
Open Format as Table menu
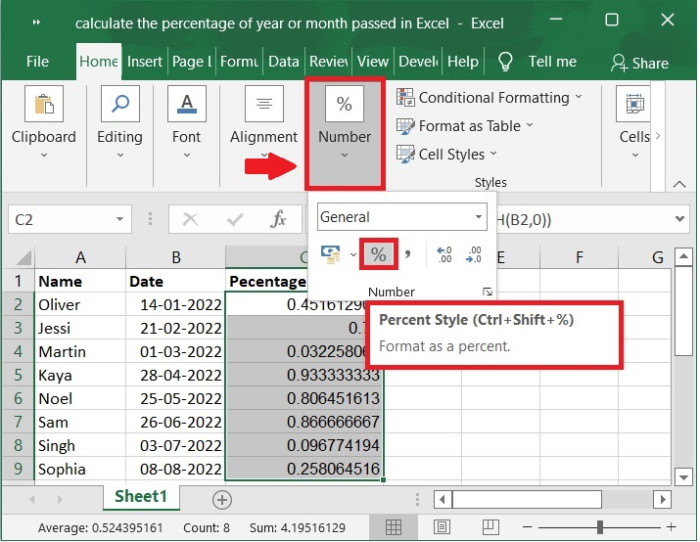(465, 126)
